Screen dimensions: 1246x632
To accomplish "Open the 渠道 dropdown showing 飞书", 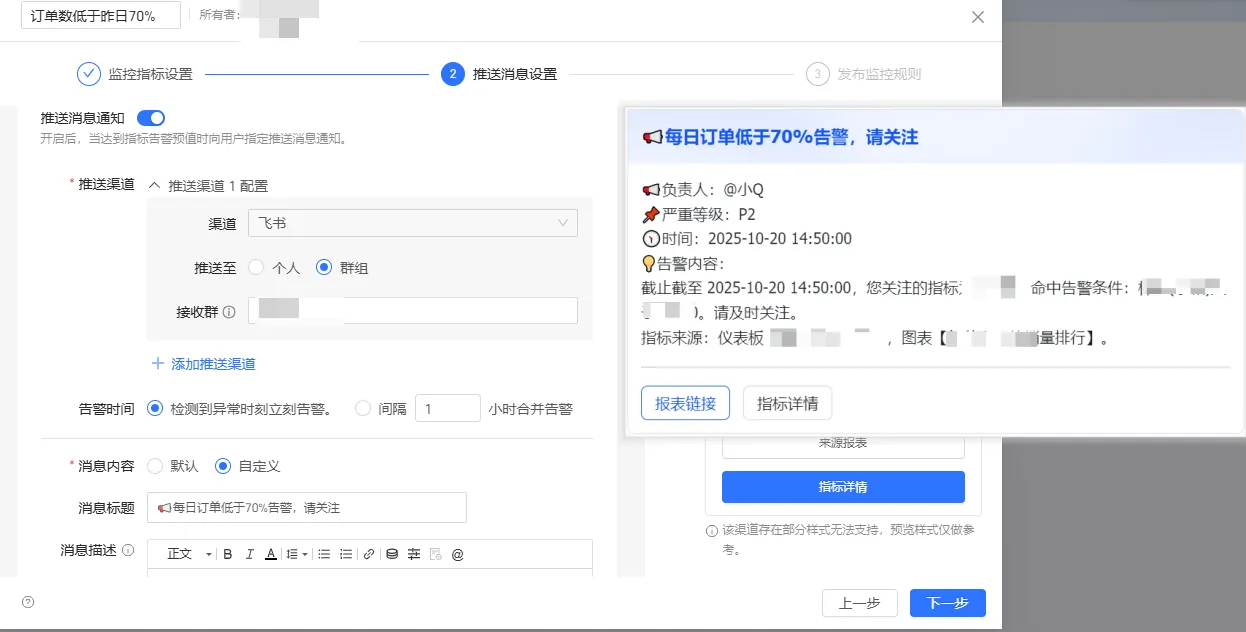I will click(x=412, y=222).
